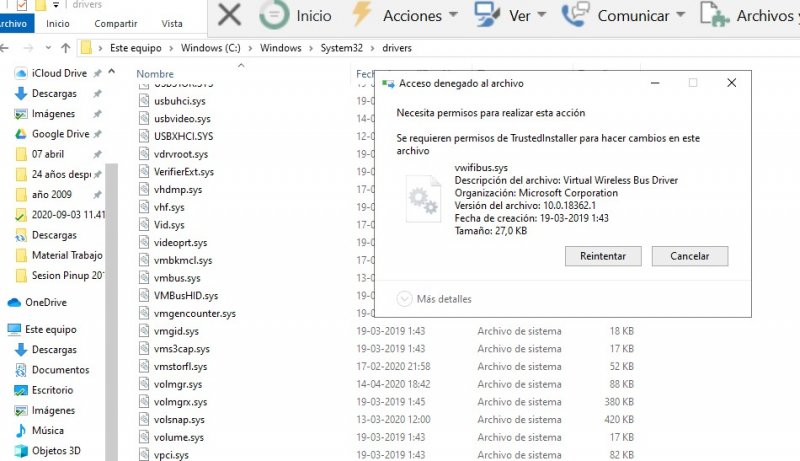Go up one folder level arrow
This screenshot has height=461, width=800.
pos(65,48)
